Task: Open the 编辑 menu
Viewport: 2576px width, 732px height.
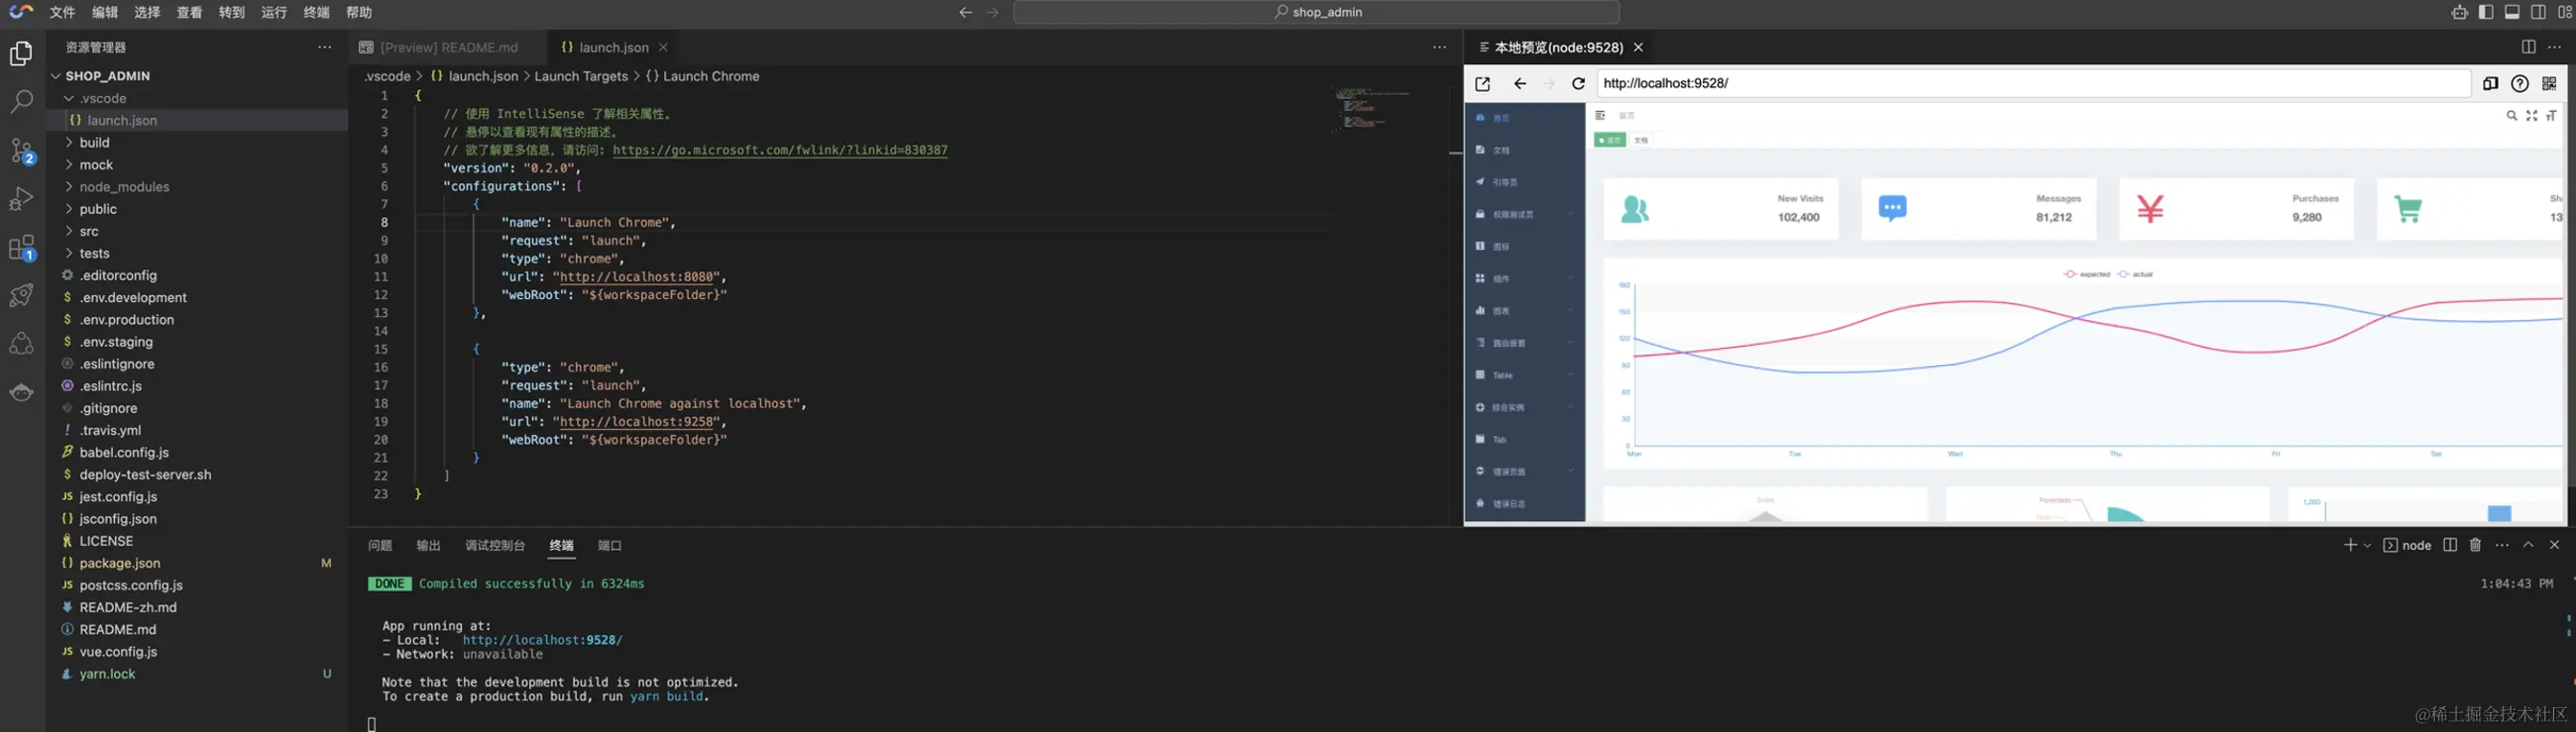Action: coord(105,12)
